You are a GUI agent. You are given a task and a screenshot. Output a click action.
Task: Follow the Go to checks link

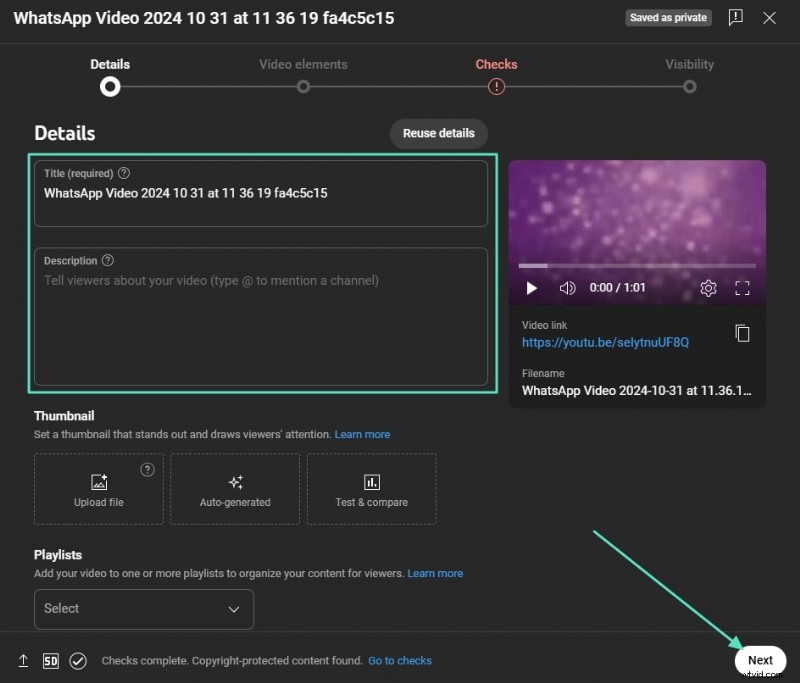pyautogui.click(x=400, y=661)
